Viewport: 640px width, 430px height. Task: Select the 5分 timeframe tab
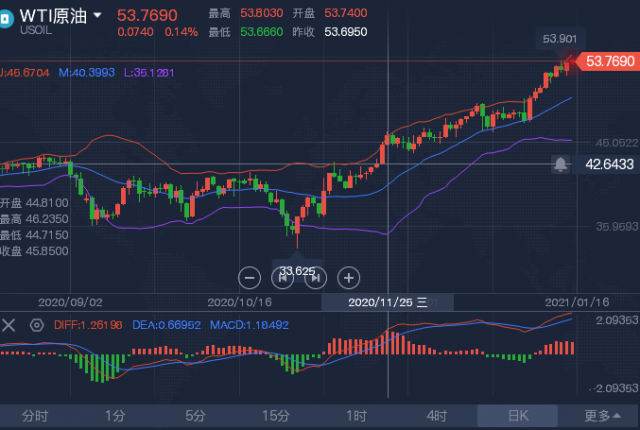pyautogui.click(x=195, y=416)
